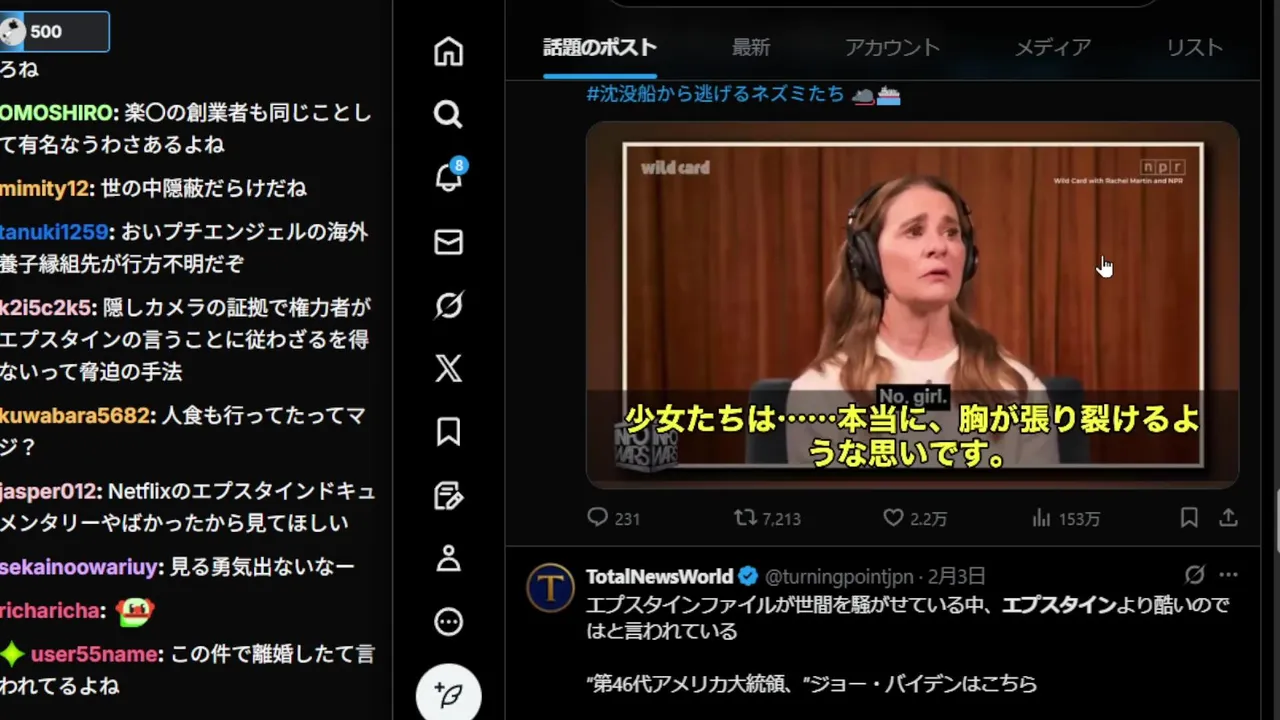Screen dimensions: 1280x720
Task: Click the round Post compose button
Action: (x=448, y=694)
